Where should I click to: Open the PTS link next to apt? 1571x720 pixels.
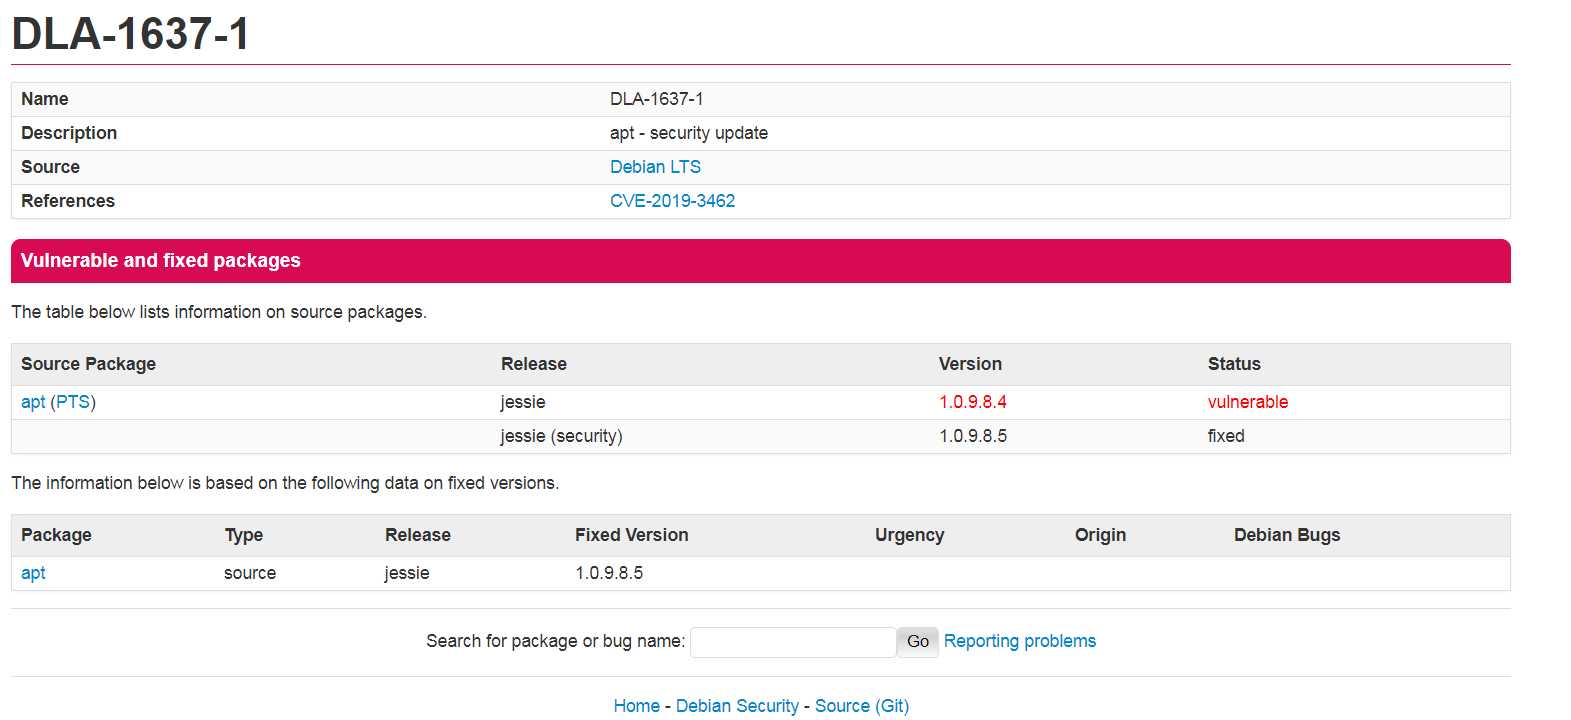click(73, 402)
